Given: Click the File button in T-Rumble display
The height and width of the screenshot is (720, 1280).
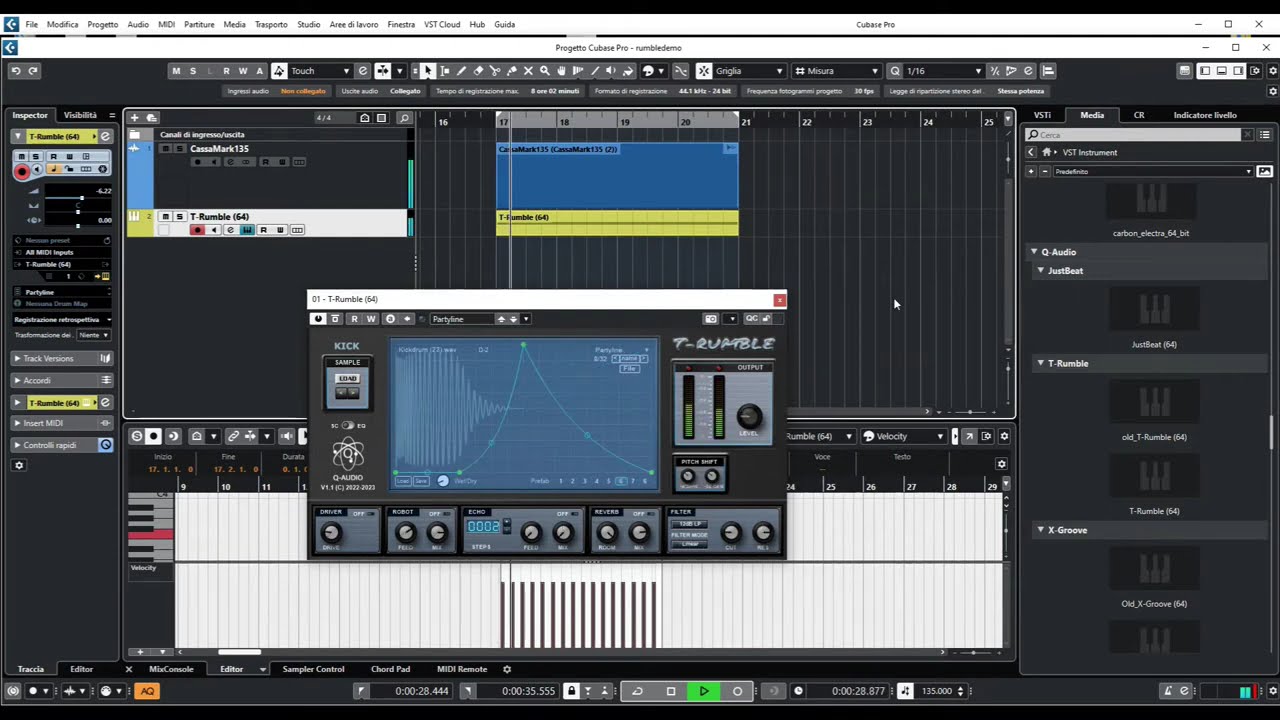Looking at the screenshot, I should (629, 369).
